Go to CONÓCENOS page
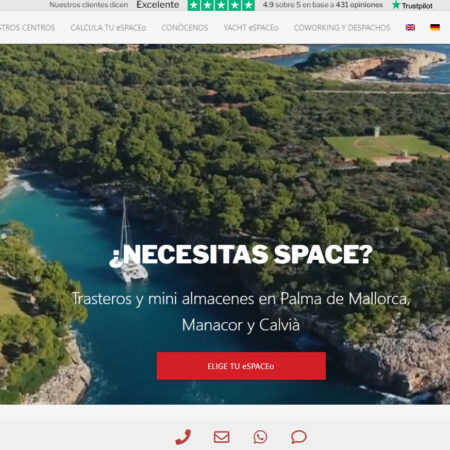Viewport: 450px width, 450px height. pyautogui.click(x=185, y=28)
